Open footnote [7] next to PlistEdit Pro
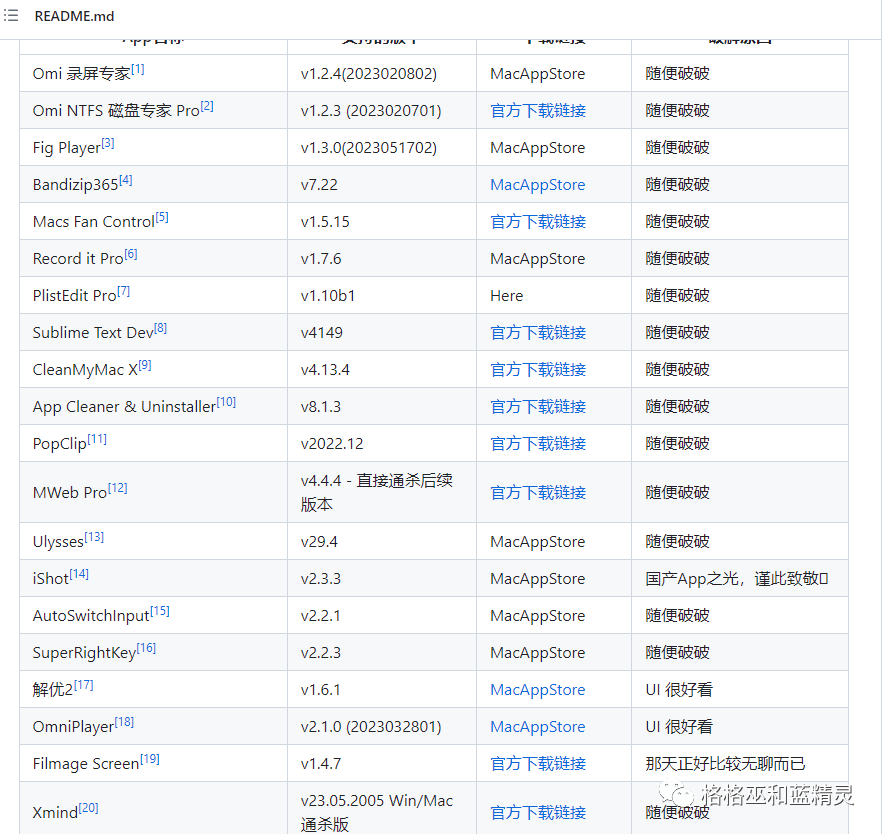The image size is (883, 834). pyautogui.click(x=123, y=291)
